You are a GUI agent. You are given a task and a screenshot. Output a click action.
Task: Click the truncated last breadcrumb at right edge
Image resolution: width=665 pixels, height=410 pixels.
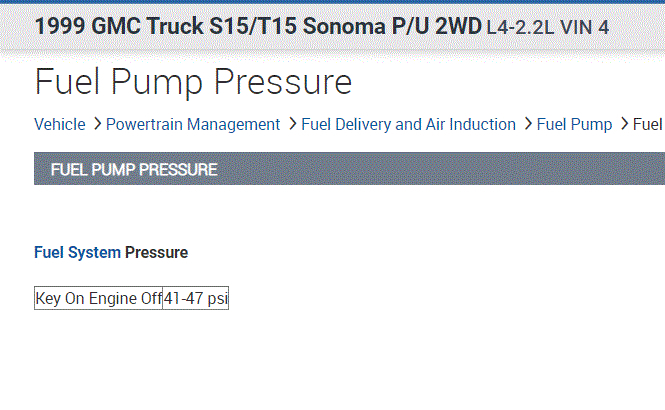click(649, 125)
